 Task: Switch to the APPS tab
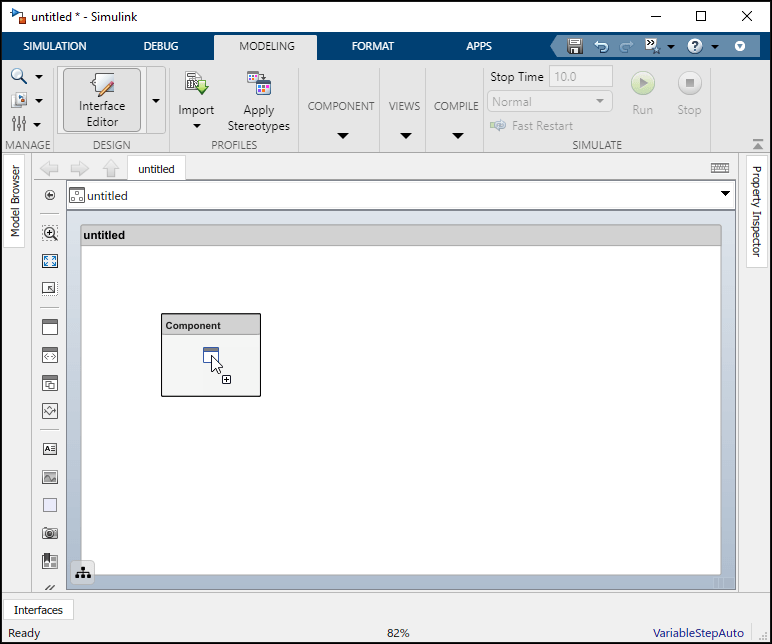(479, 46)
